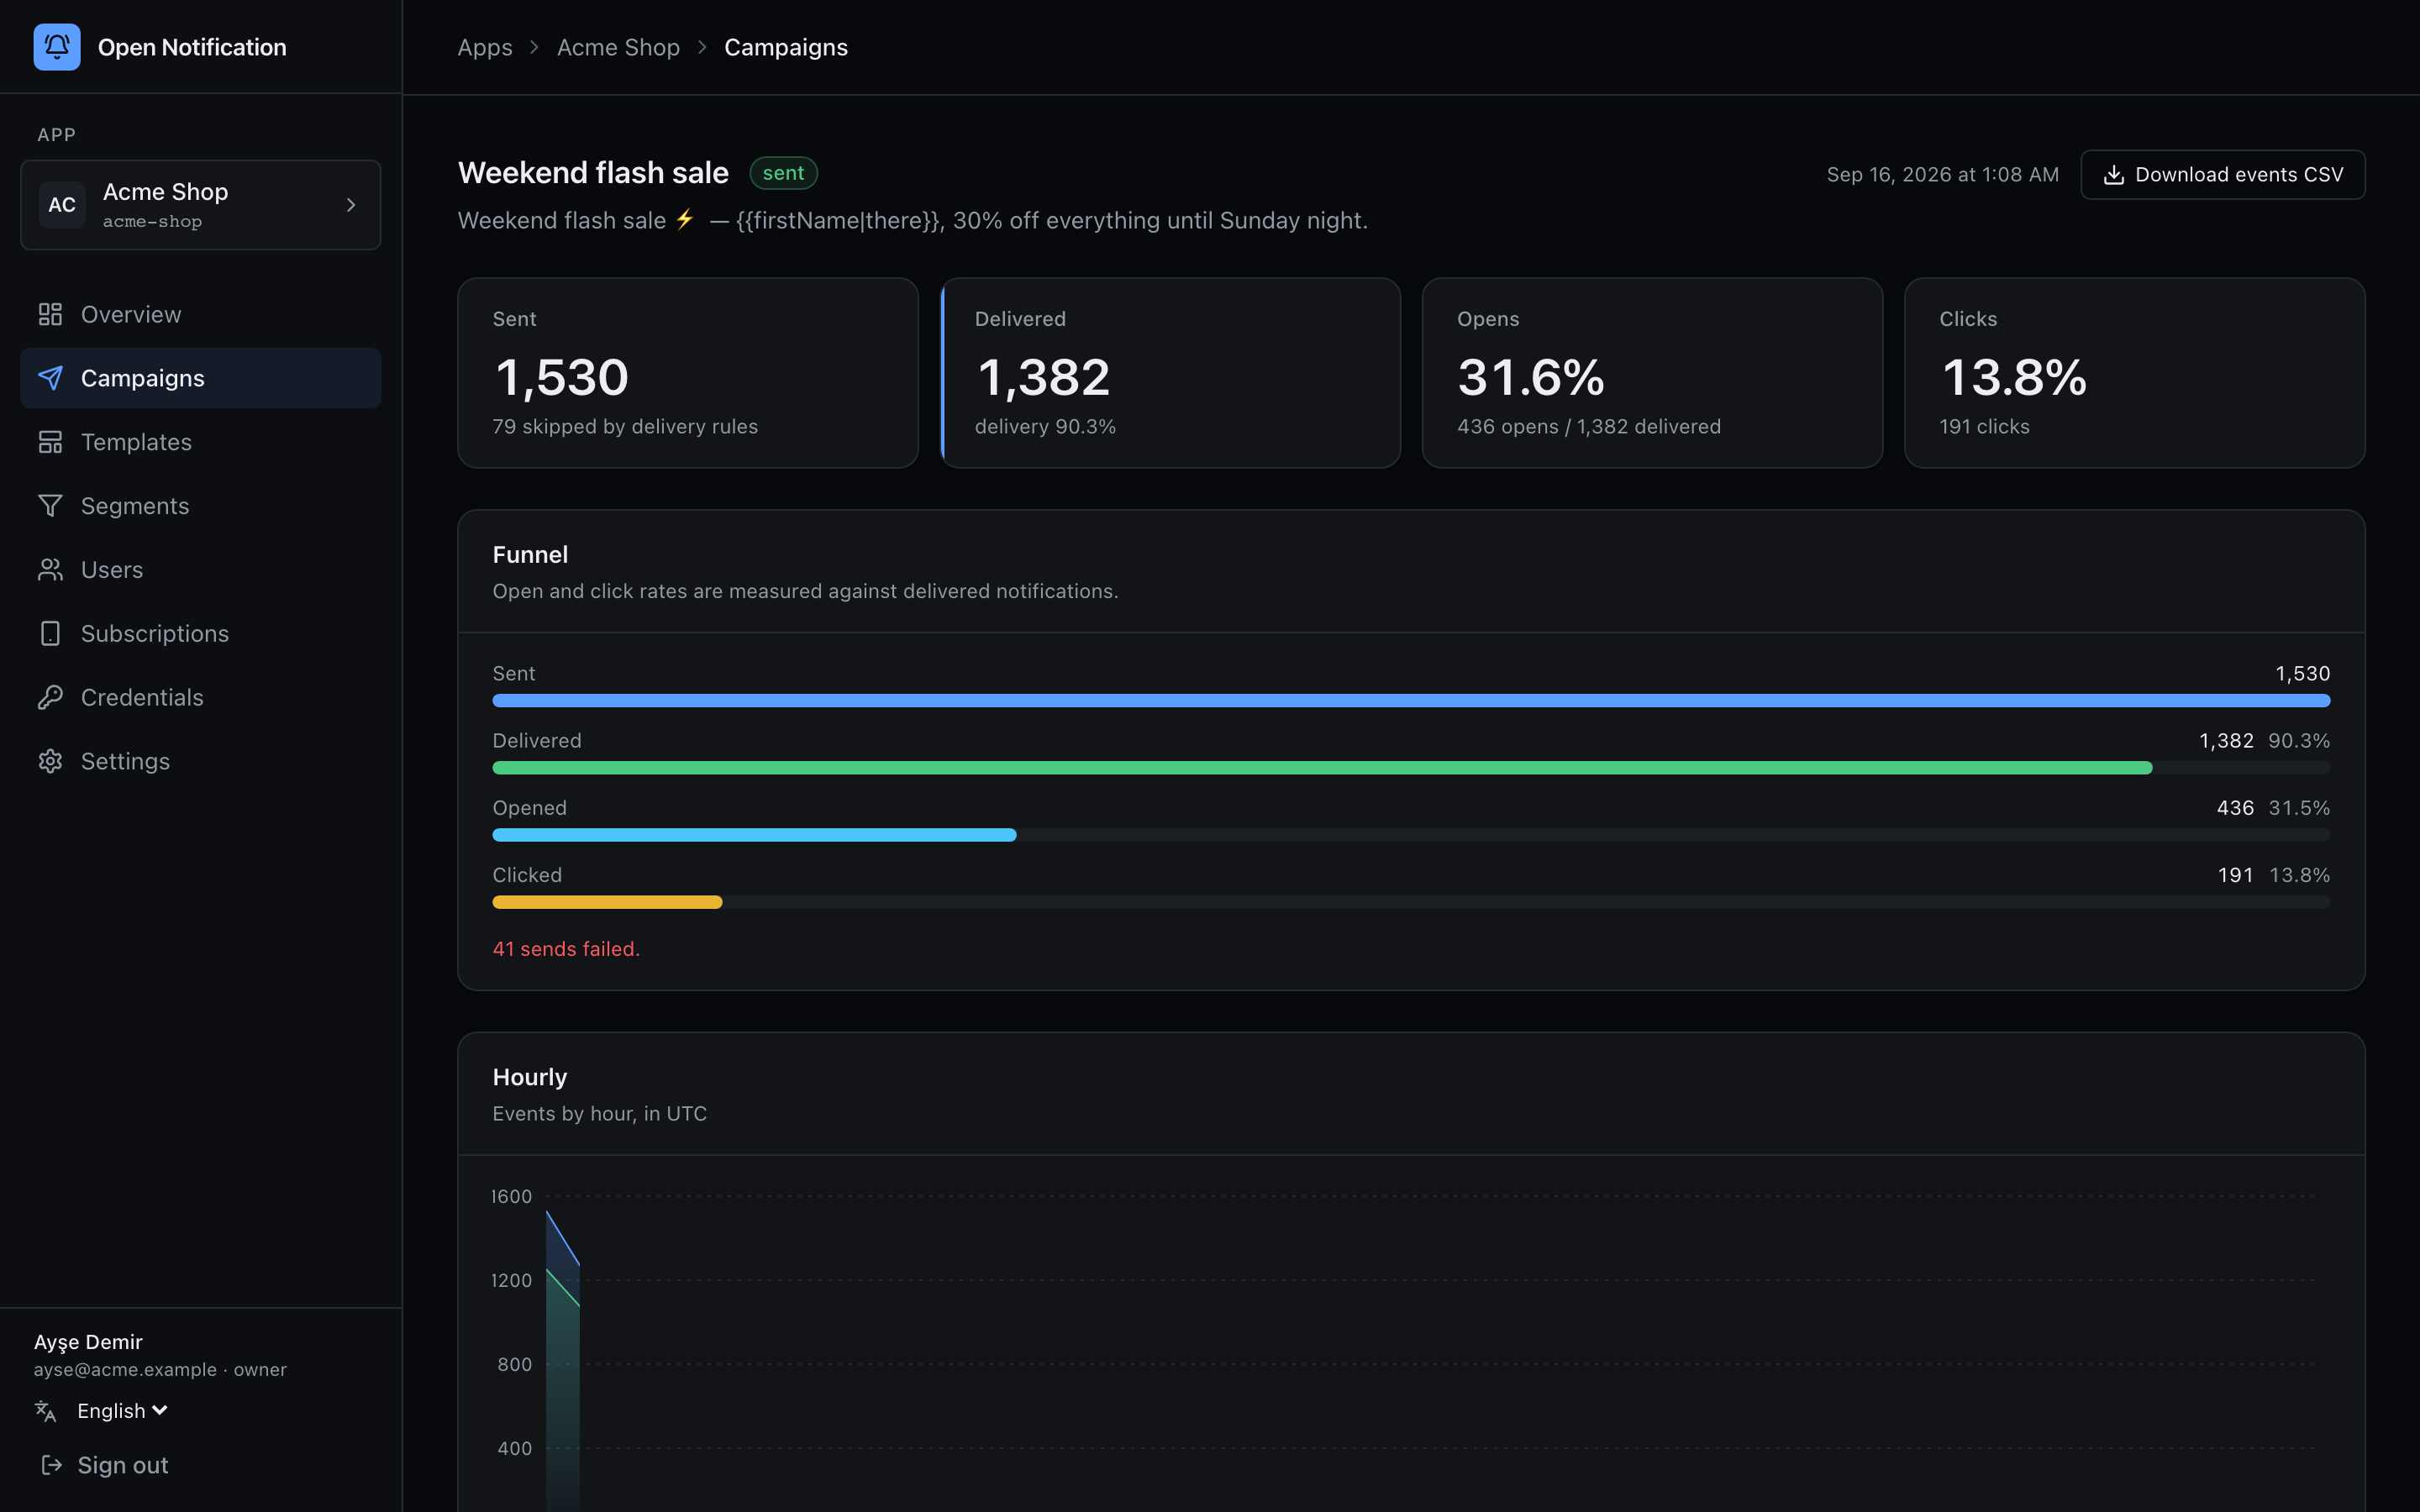Screen dimensions: 2420x1512
Task: Click the download icon on CSV button
Action: [x=2114, y=175]
